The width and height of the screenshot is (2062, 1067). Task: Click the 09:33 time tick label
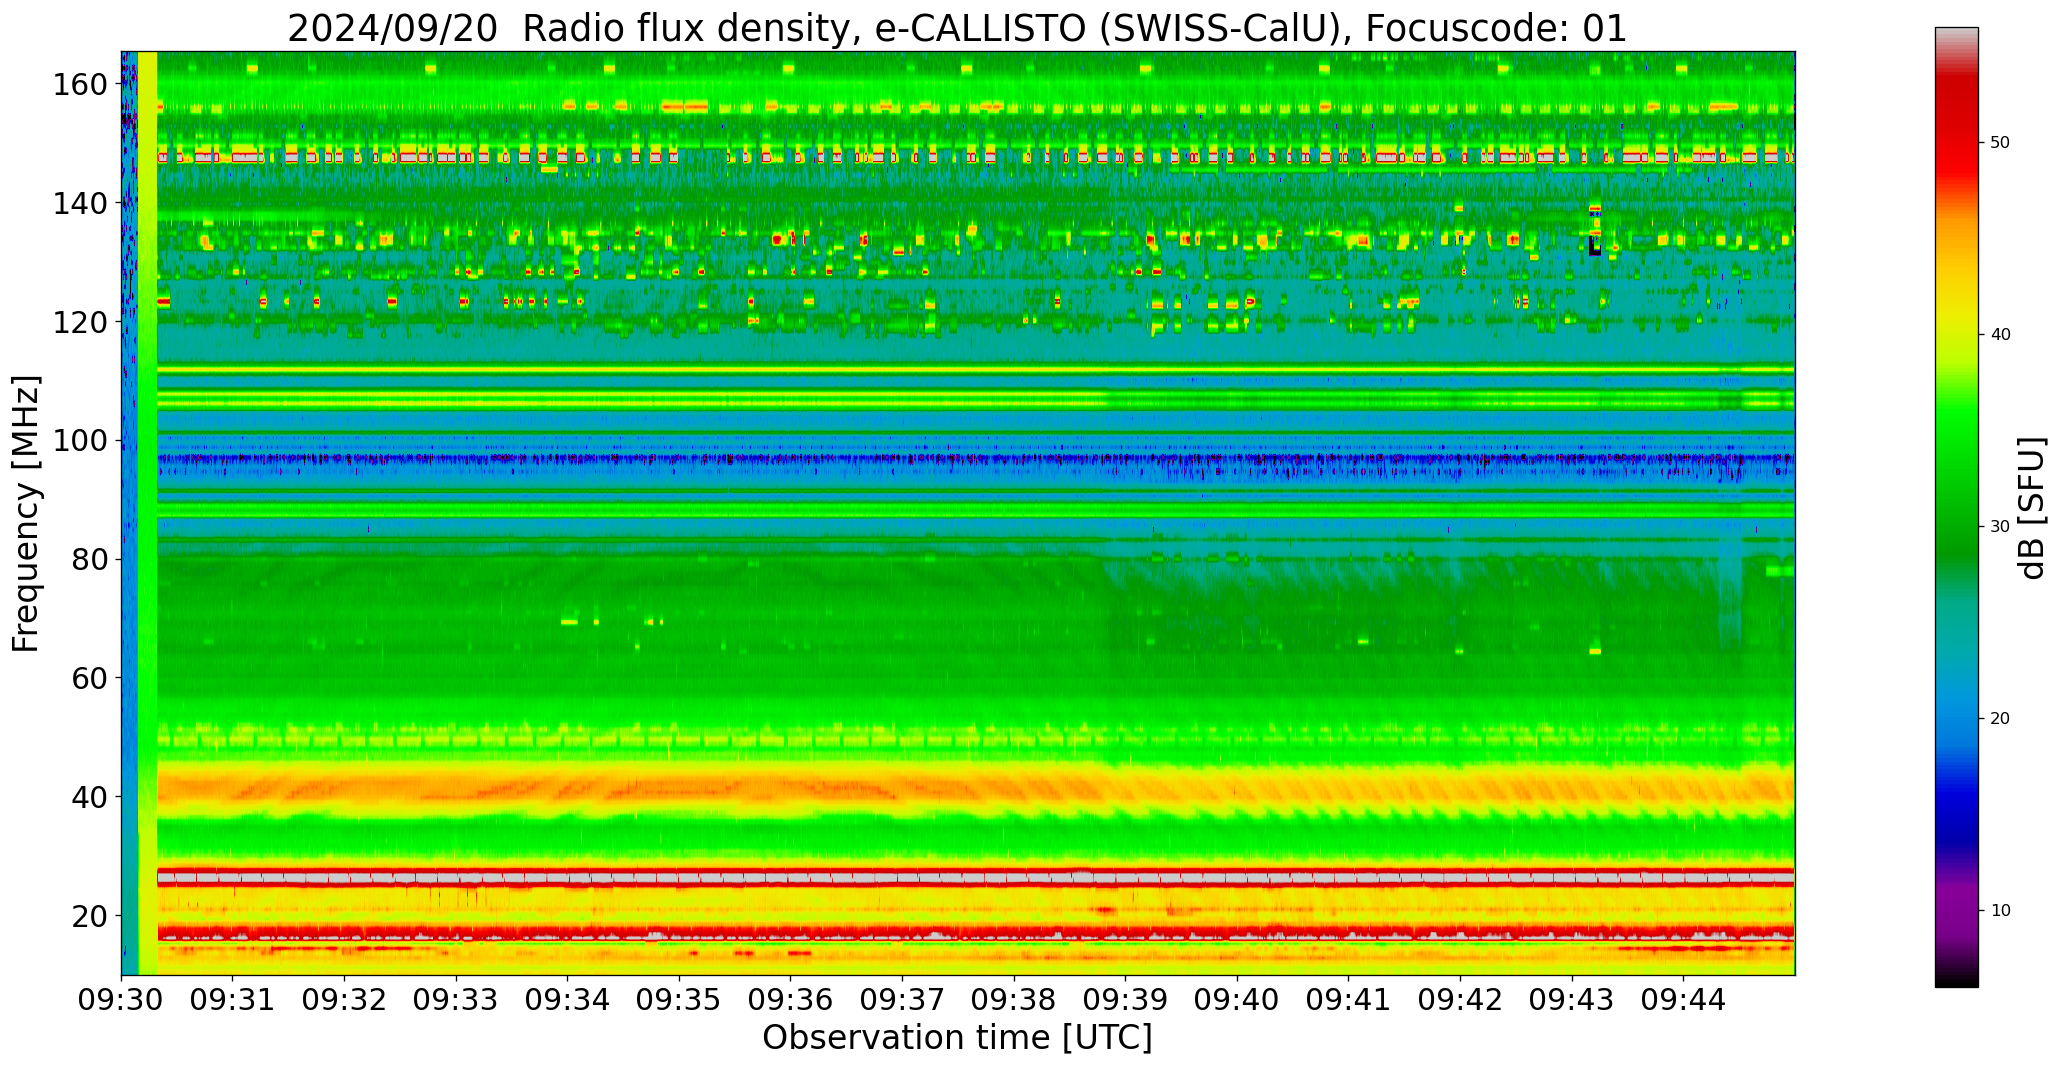point(457,999)
